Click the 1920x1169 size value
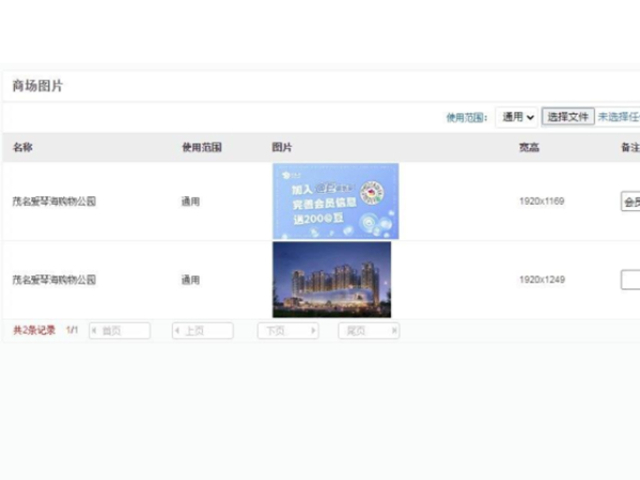640x480 pixels. [x=542, y=201]
